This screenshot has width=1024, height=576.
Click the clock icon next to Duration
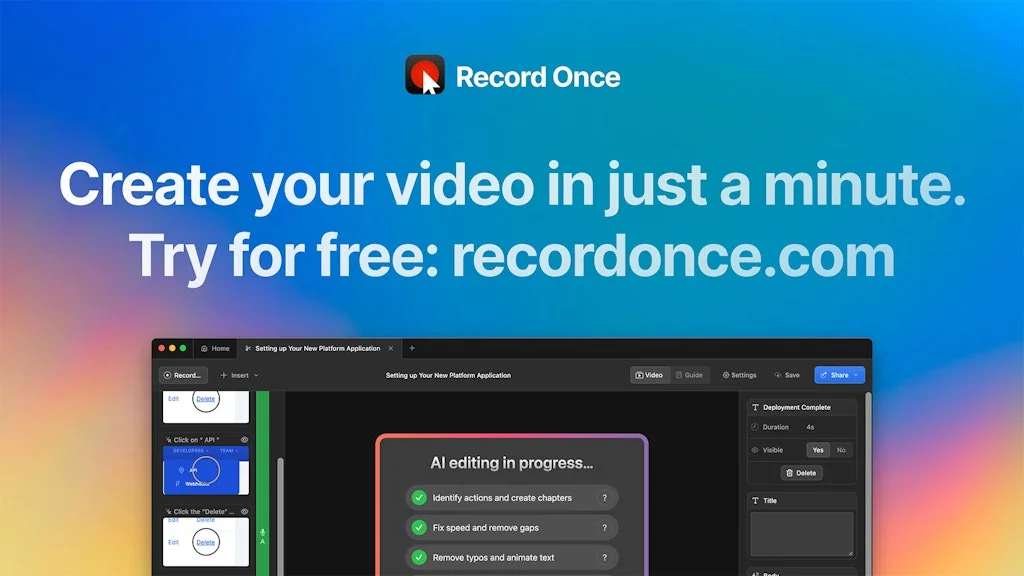pos(755,427)
